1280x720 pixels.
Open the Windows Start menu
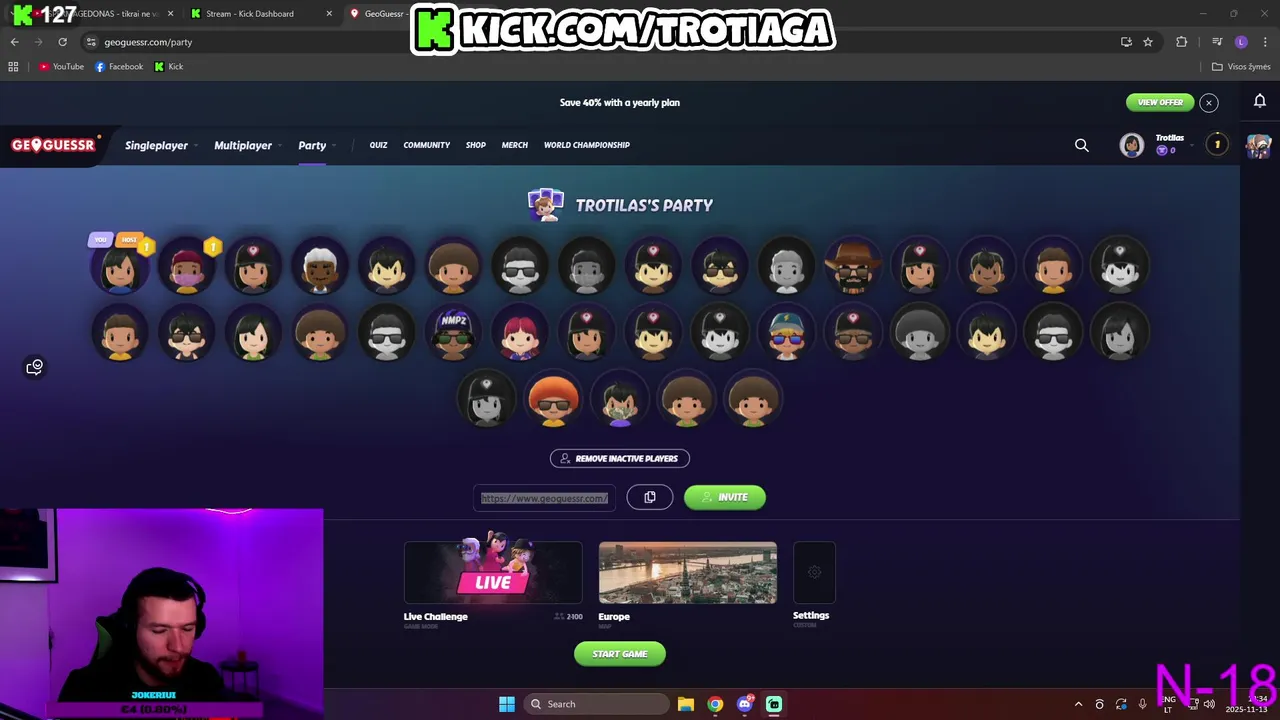pos(507,704)
